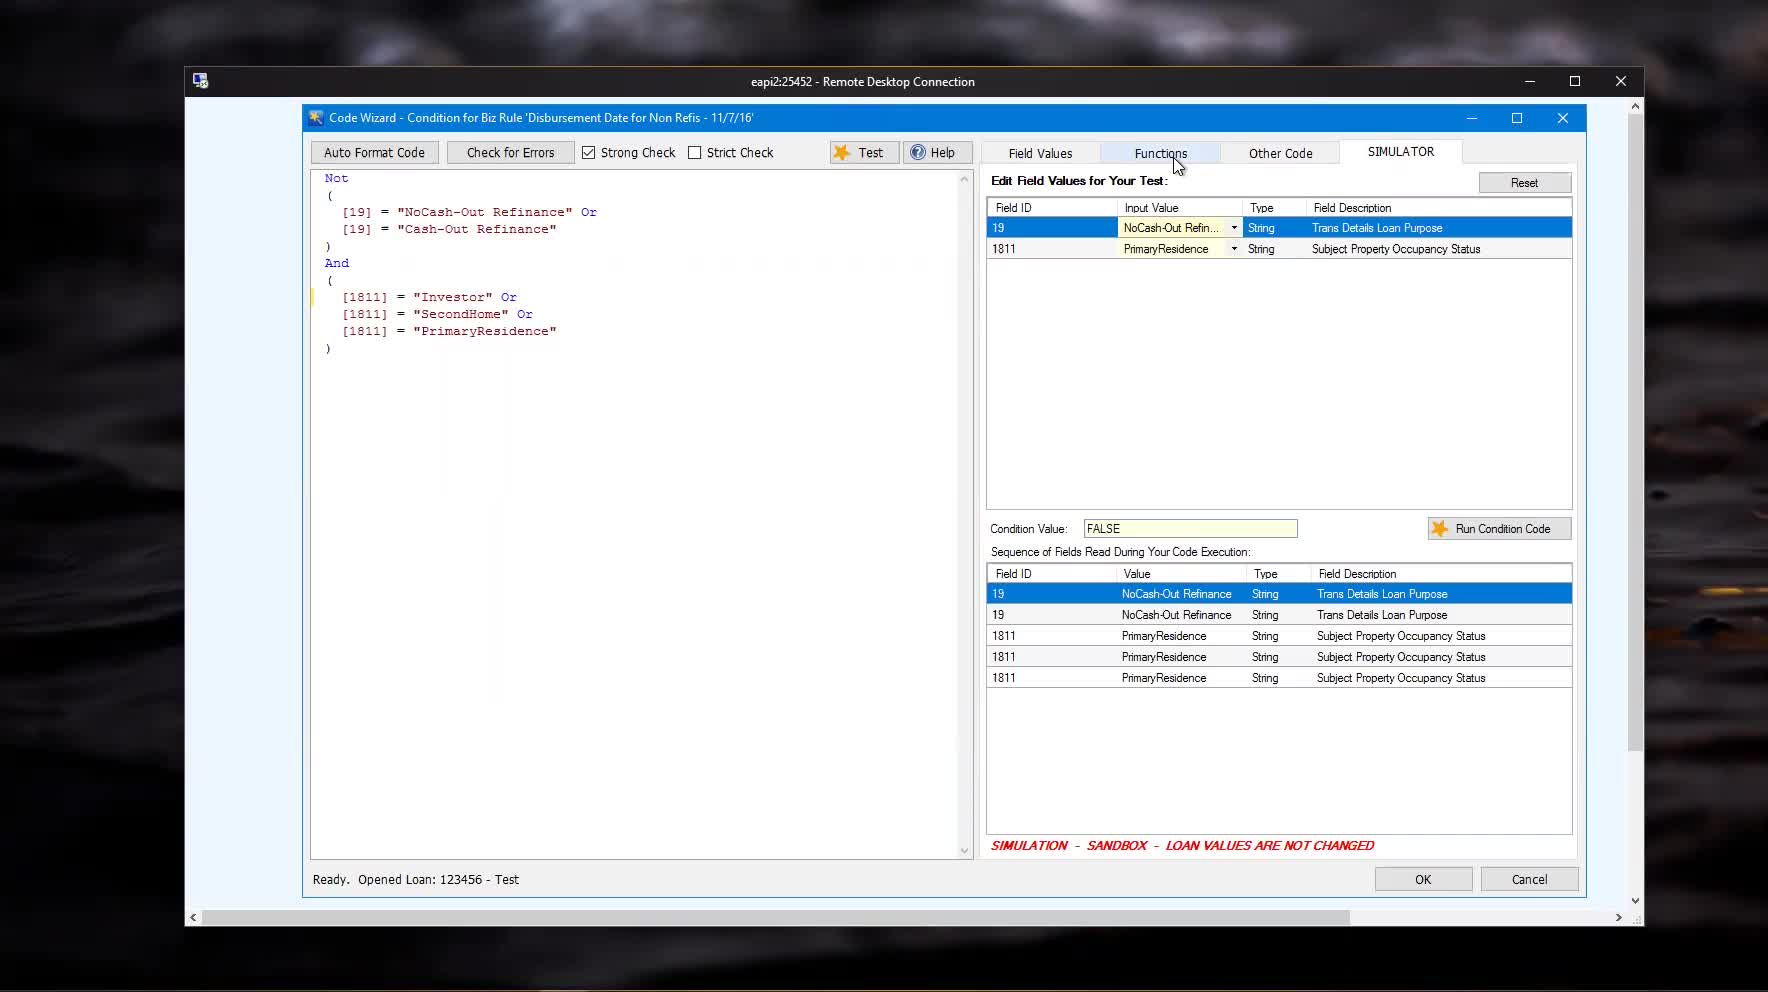Click the Condition Value field showing FALSE

(1190, 529)
